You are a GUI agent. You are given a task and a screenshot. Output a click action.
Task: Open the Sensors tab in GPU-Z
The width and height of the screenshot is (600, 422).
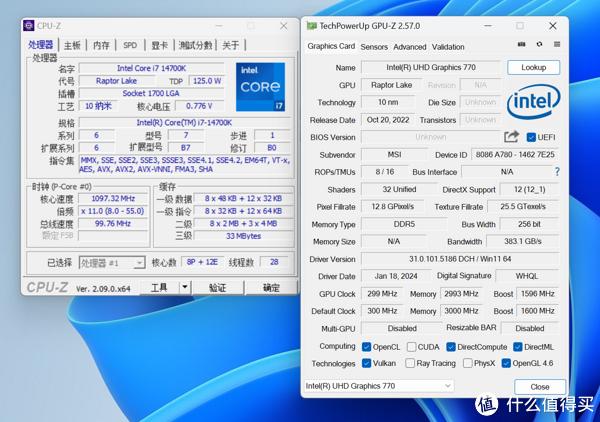click(x=374, y=47)
